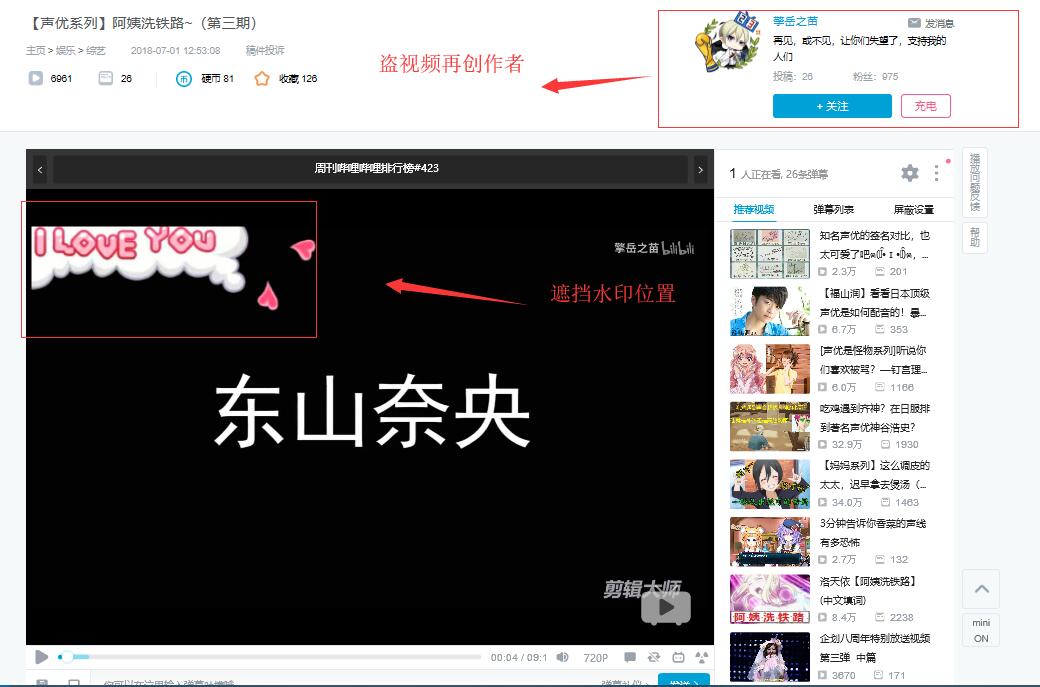Click the 投稿: 26 uploader stat
The height and width of the screenshot is (687, 1040).
click(x=793, y=76)
